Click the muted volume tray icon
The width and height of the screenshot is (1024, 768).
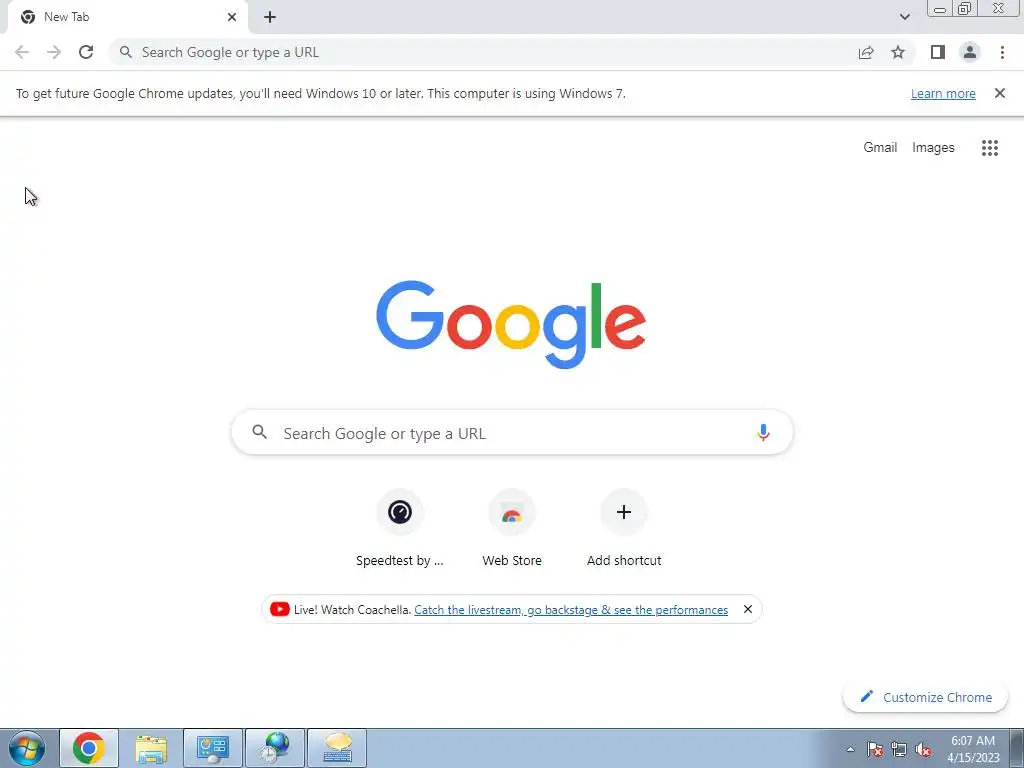[x=923, y=749]
